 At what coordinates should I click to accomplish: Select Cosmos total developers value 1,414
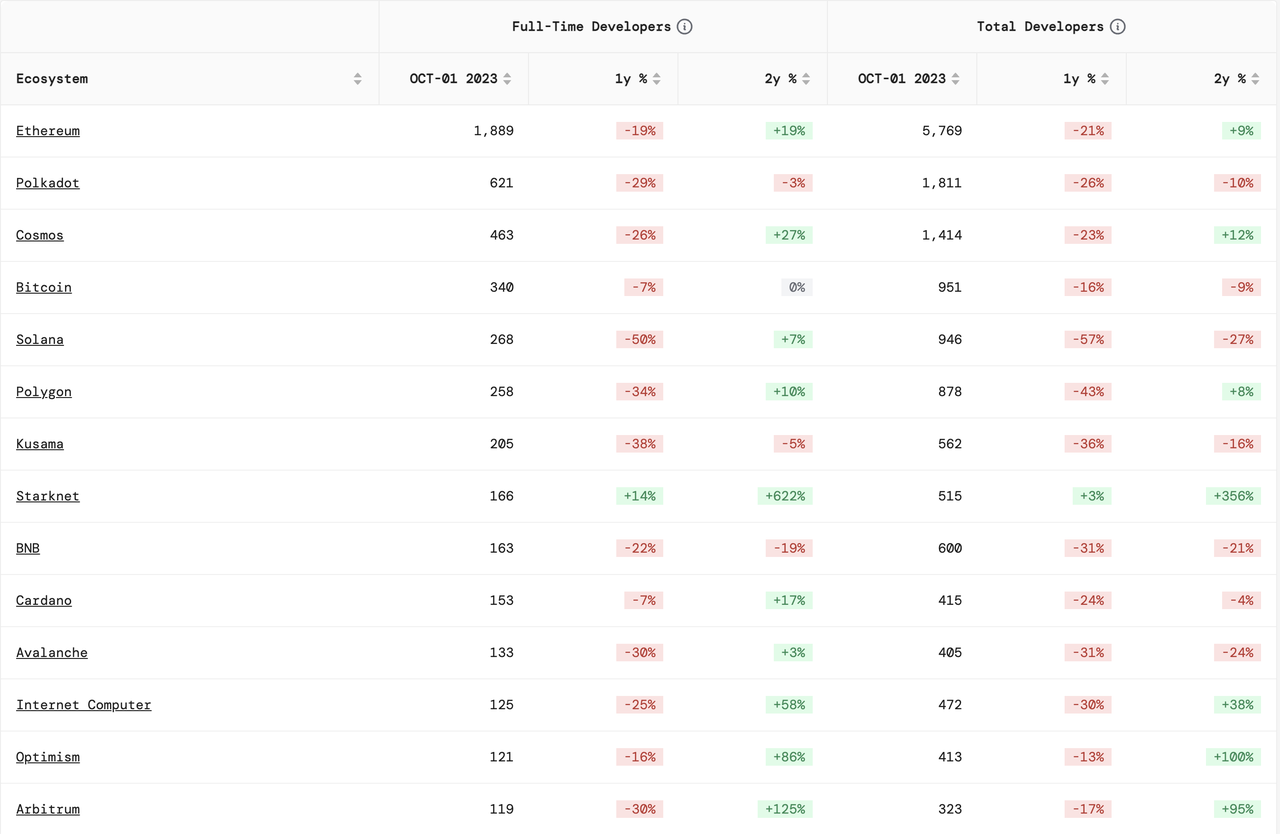pyautogui.click(x=942, y=235)
